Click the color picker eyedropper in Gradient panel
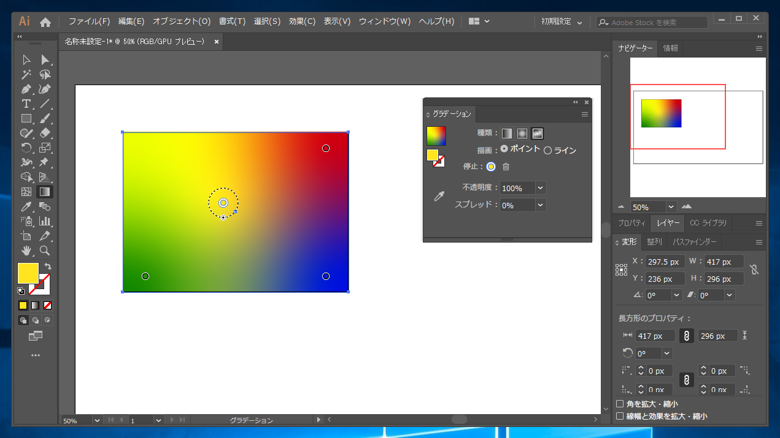The height and width of the screenshot is (438, 780). pos(439,196)
